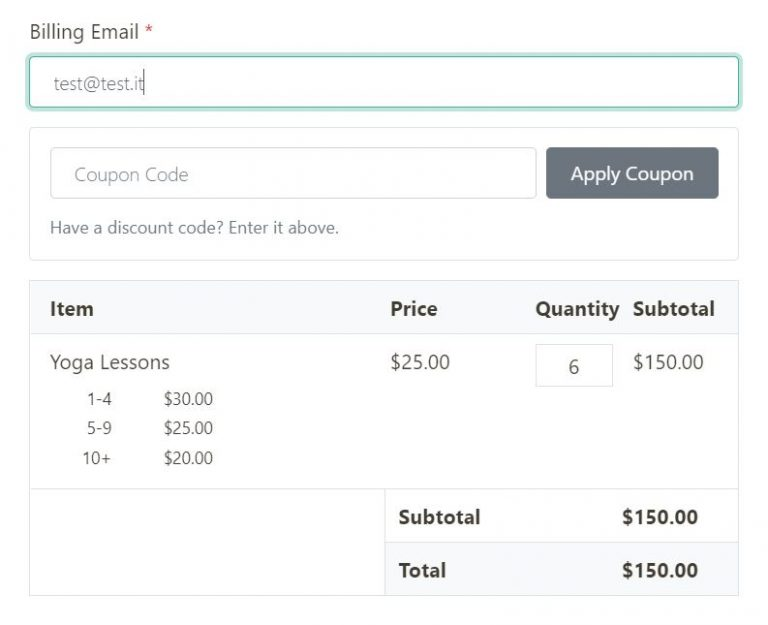Click the Coupon Code text field

click(293, 174)
